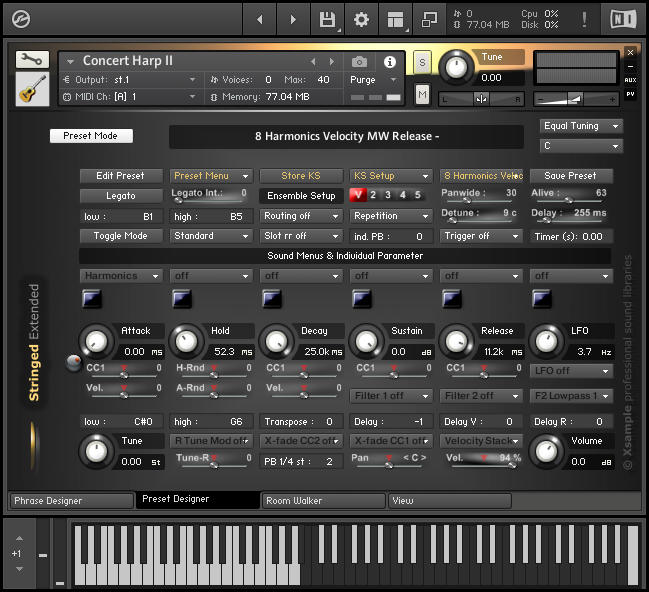Select ensemble voice 5
The height and width of the screenshot is (592, 649).
click(418, 195)
